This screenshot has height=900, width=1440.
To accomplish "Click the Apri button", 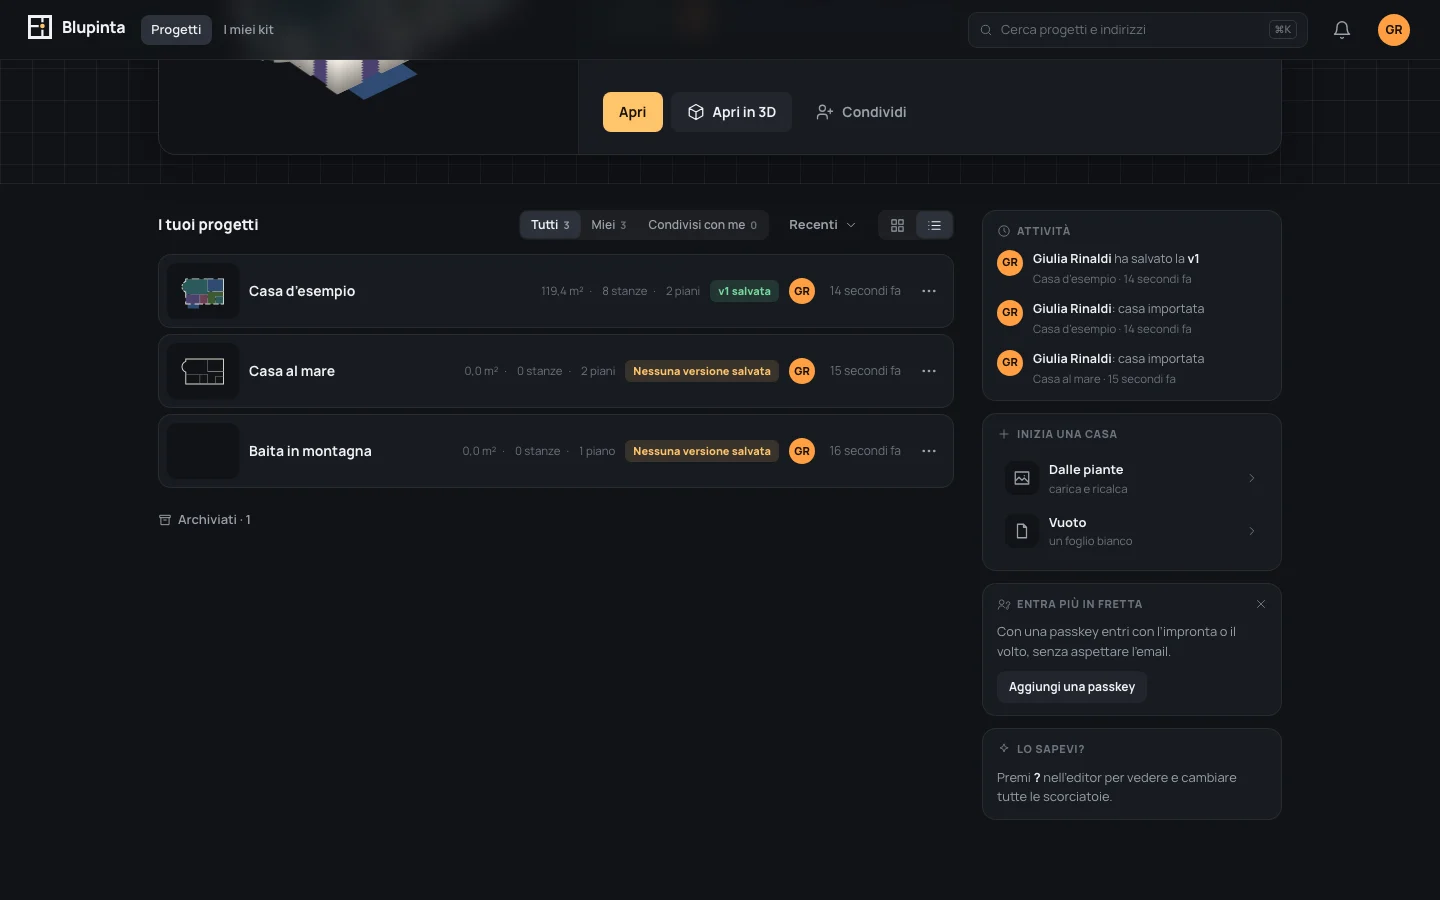I will (x=632, y=112).
